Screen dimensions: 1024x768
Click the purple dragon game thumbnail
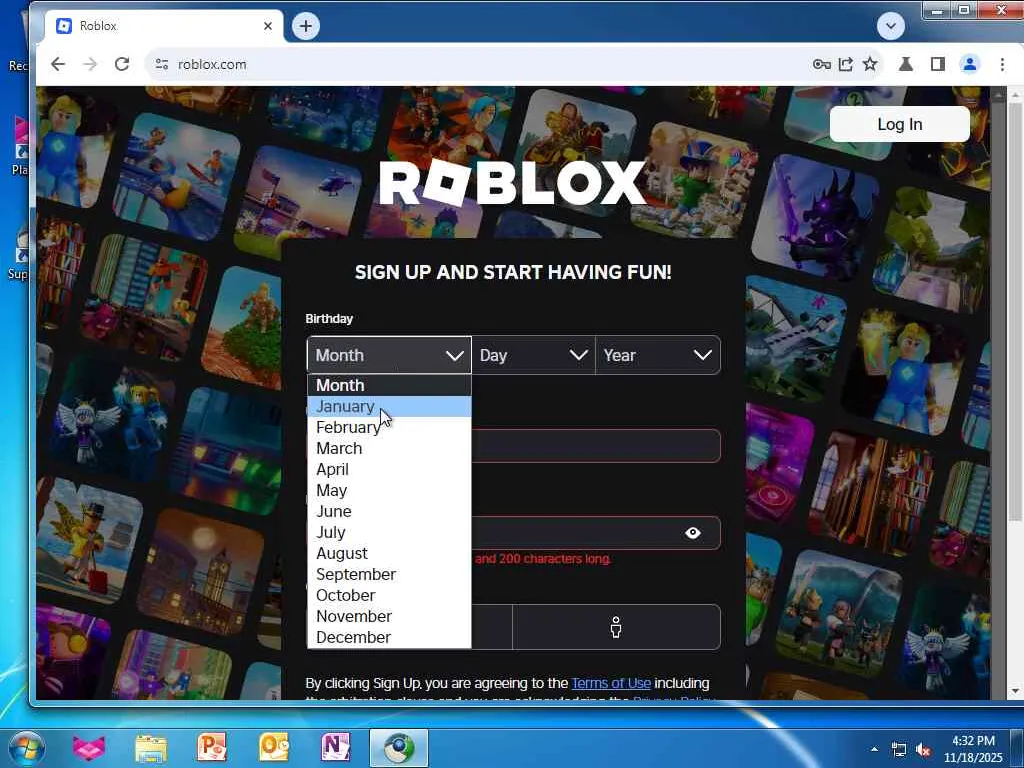(x=814, y=217)
